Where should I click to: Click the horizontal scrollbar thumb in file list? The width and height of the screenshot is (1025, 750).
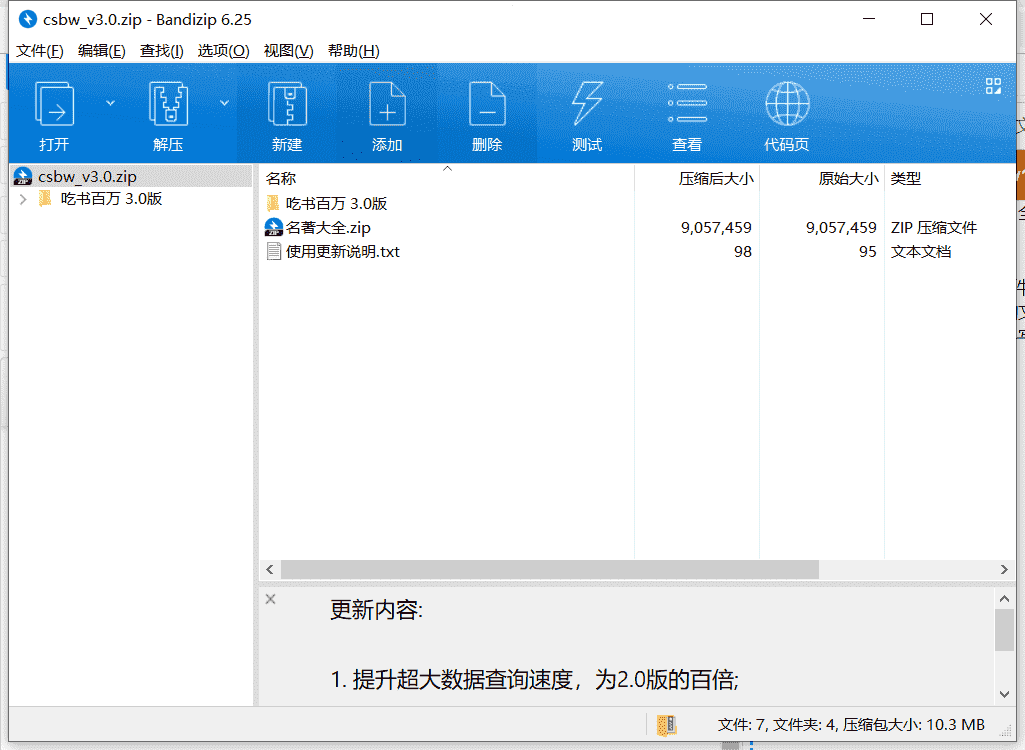tap(550, 570)
